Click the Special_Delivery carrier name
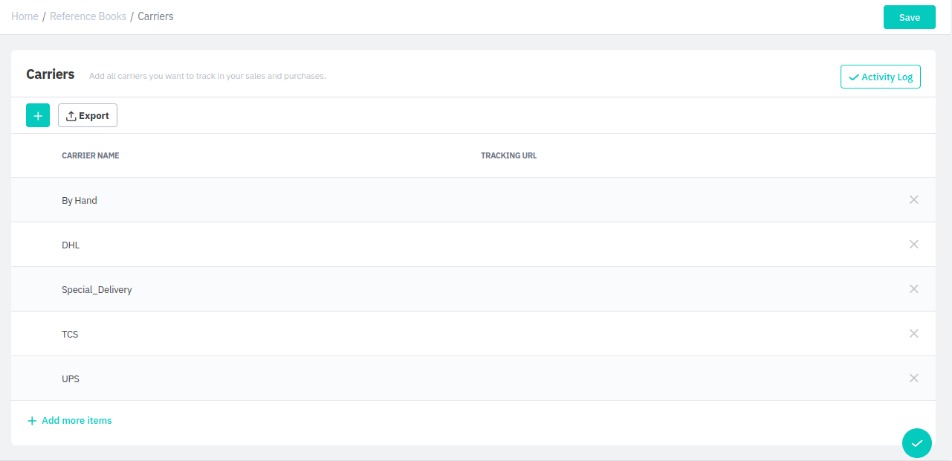 [97, 290]
